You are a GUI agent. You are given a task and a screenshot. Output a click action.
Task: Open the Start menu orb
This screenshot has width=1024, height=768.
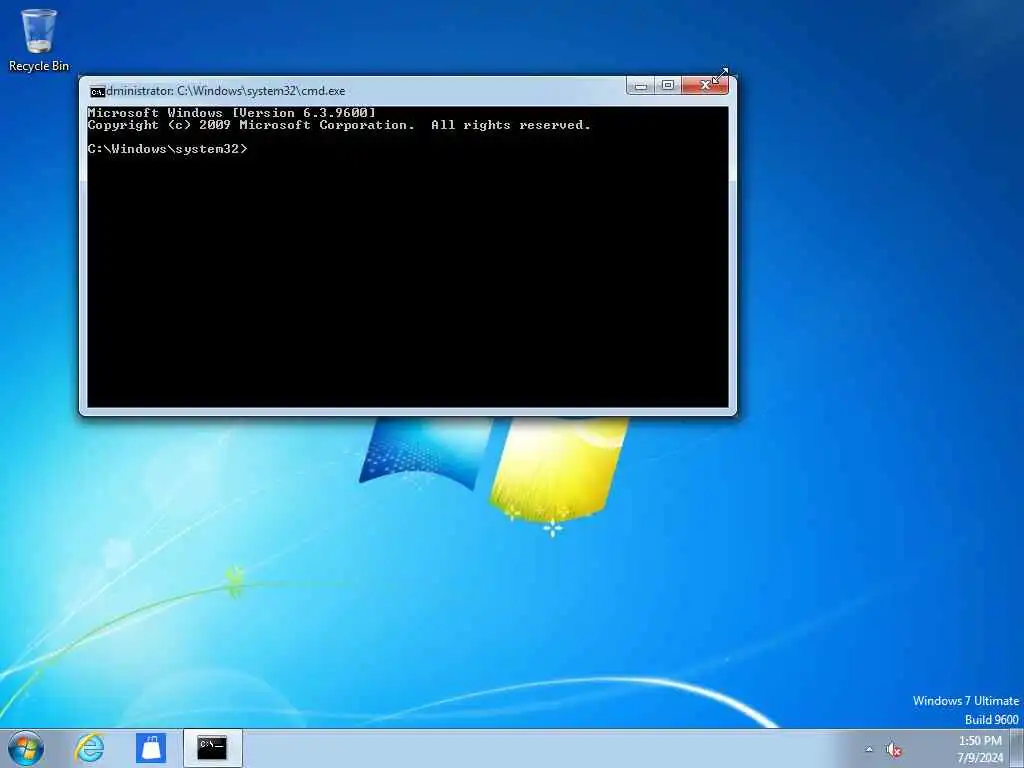coord(26,748)
